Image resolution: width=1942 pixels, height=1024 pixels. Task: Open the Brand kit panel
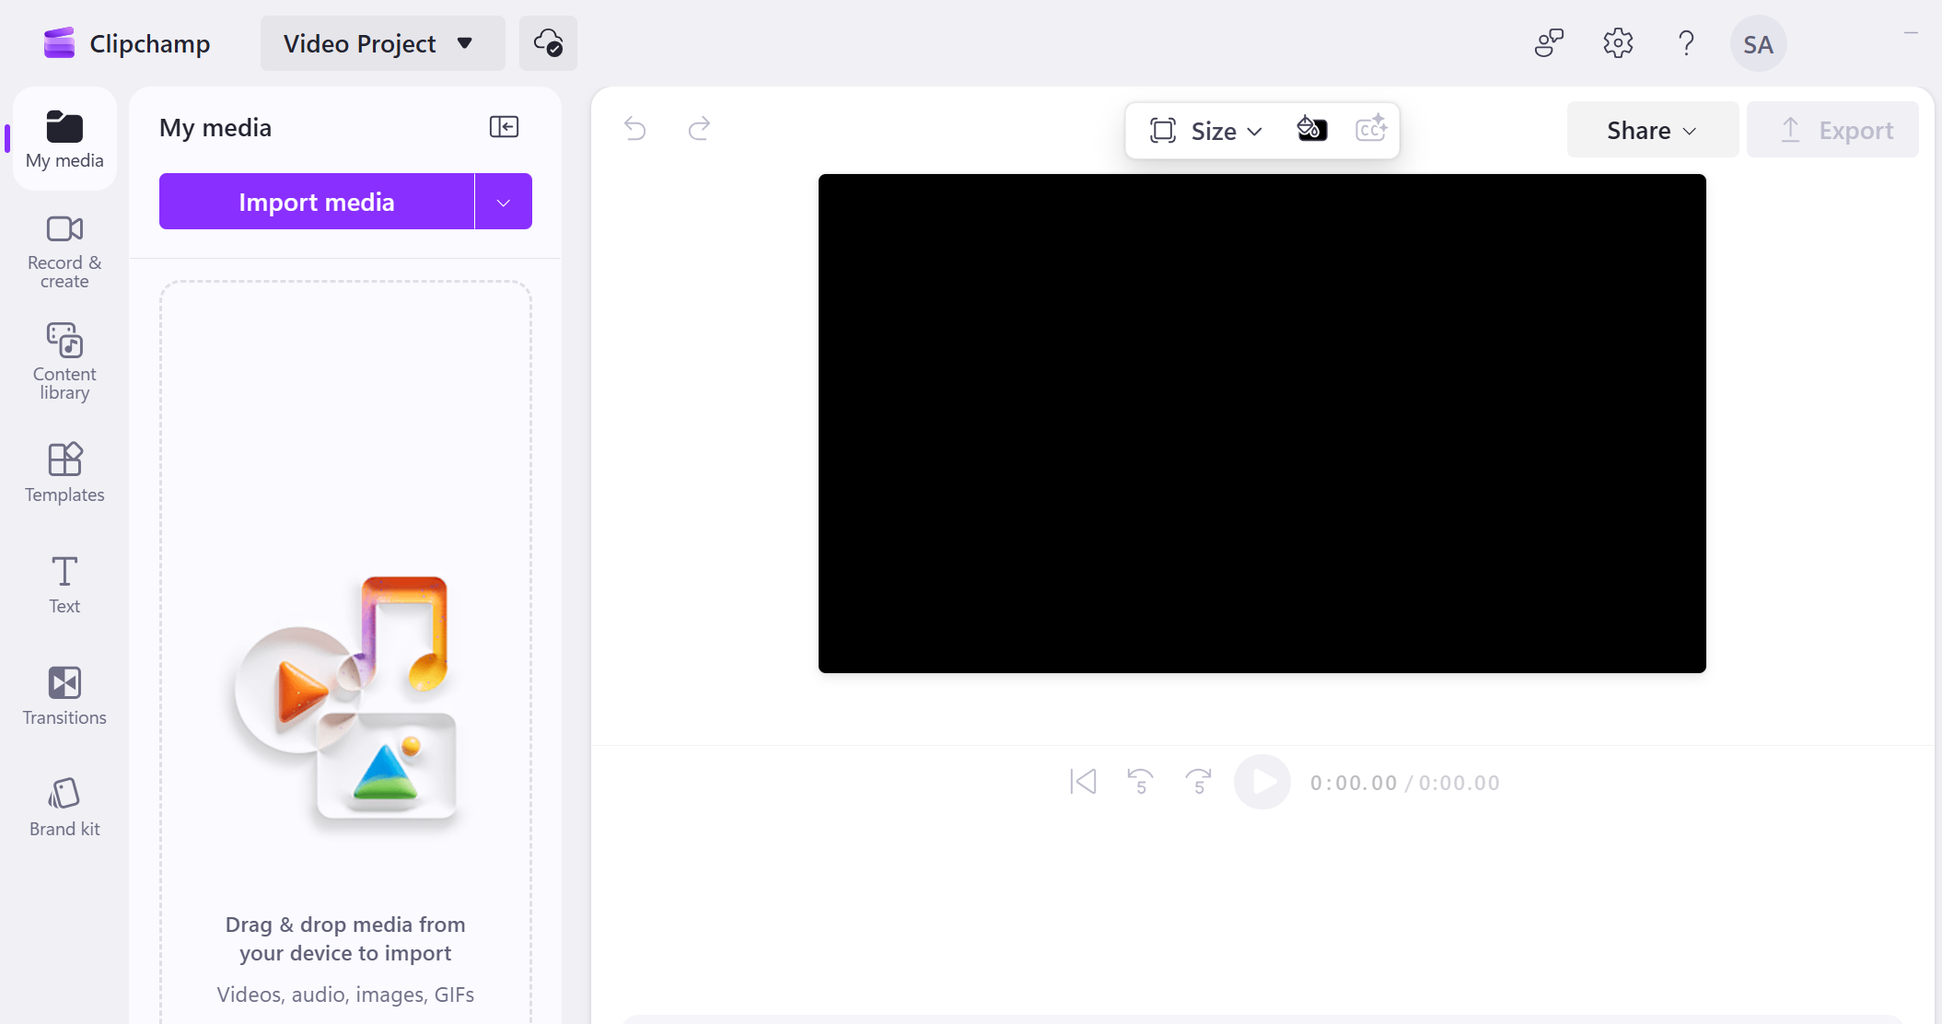[x=63, y=806]
